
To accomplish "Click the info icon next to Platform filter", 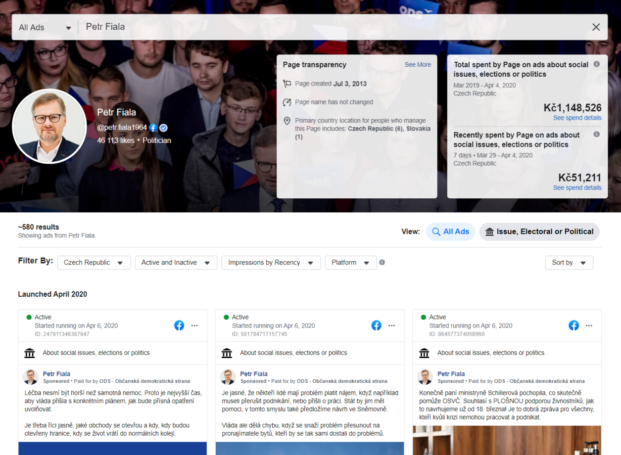I will 382,262.
